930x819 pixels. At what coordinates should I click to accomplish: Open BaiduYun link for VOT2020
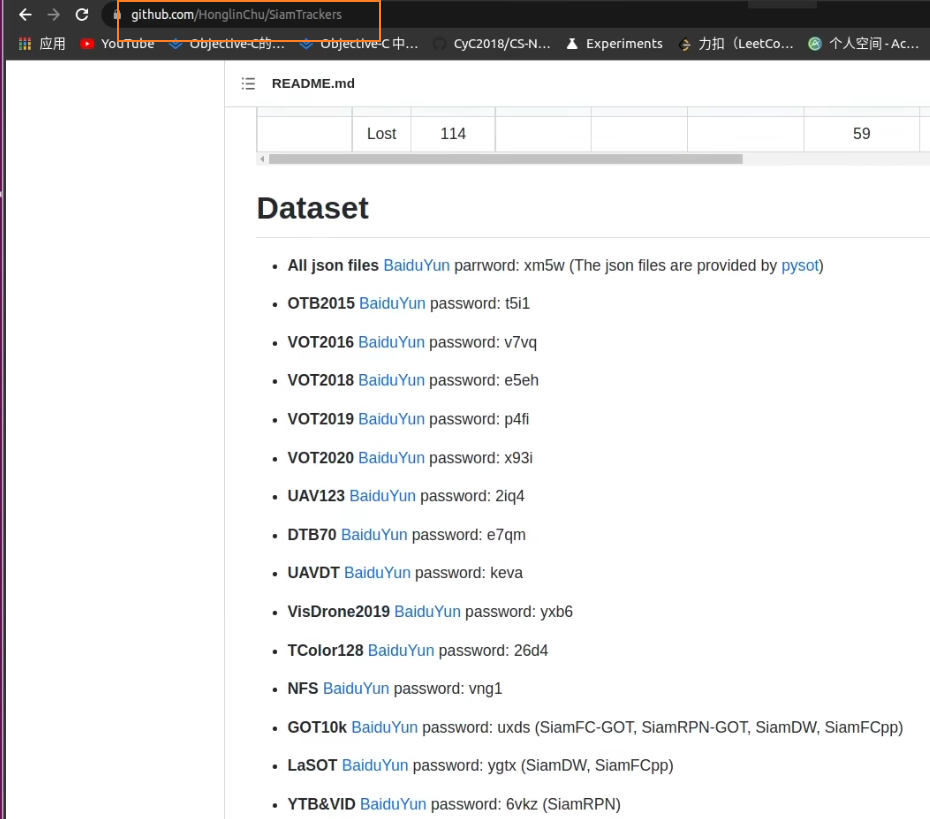391,458
